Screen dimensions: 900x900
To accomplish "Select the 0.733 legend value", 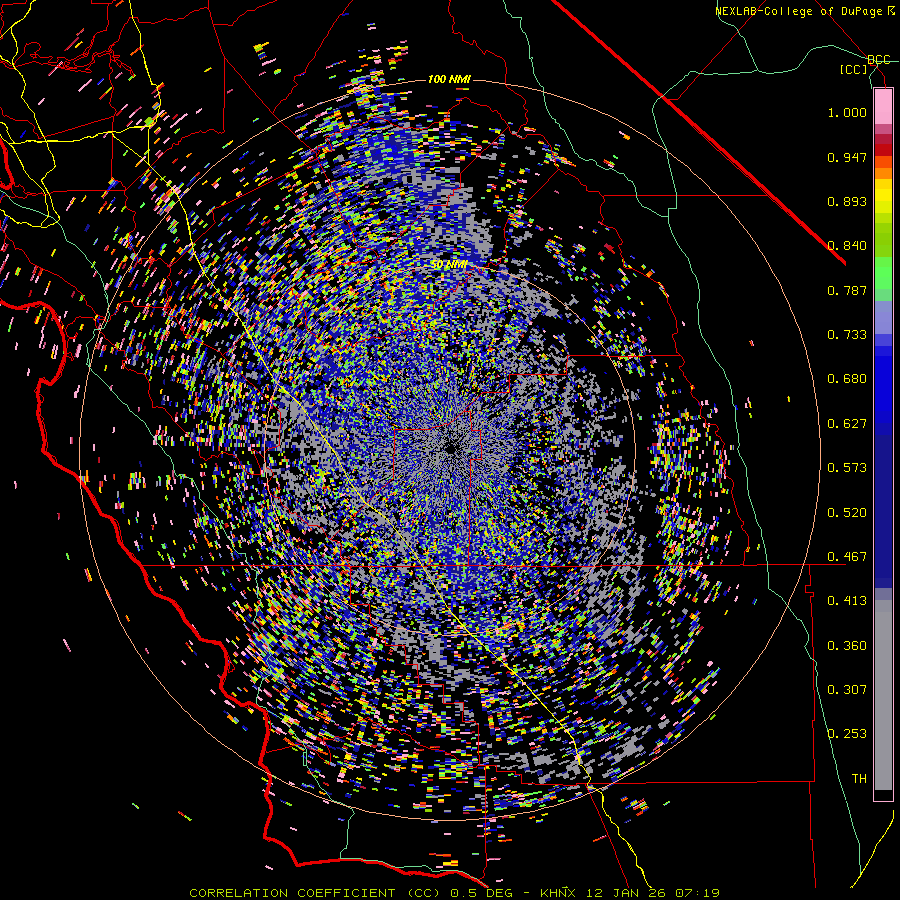I will pyautogui.click(x=847, y=335).
